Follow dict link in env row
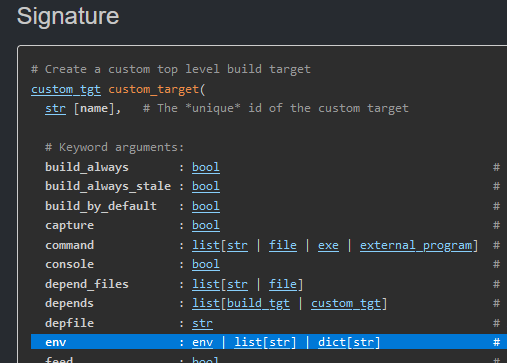Viewport: 507px width, 363px height. 332,342
